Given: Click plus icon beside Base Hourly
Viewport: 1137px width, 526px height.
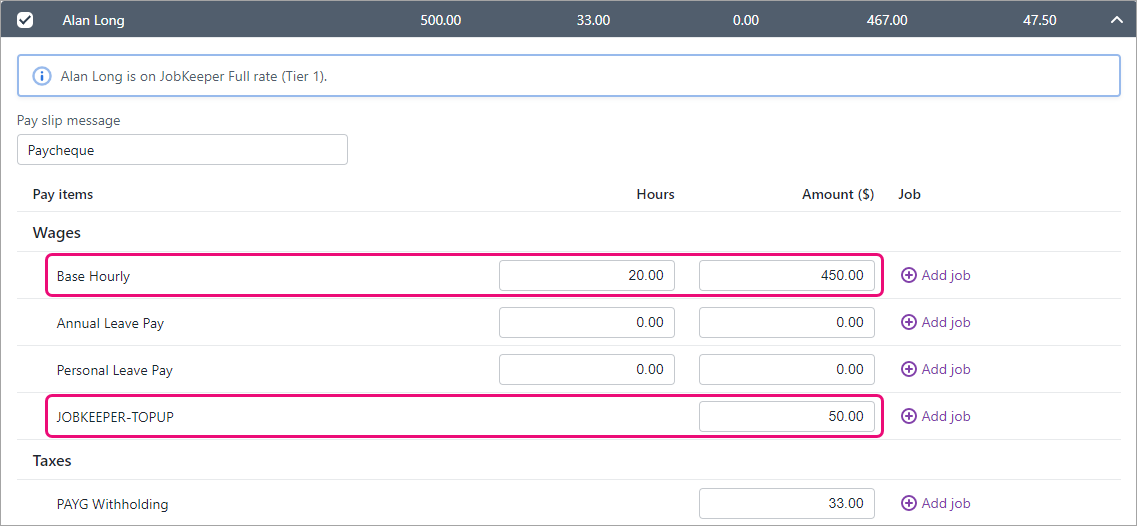Looking at the screenshot, I should pos(908,276).
